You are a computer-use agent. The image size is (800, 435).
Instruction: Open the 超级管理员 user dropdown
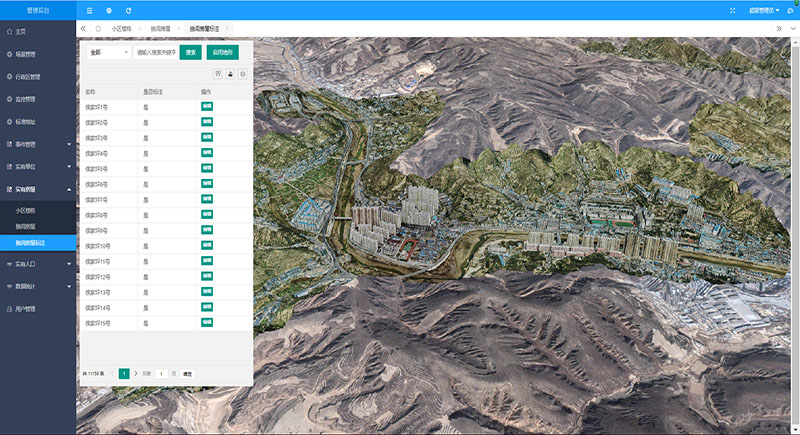(x=764, y=11)
